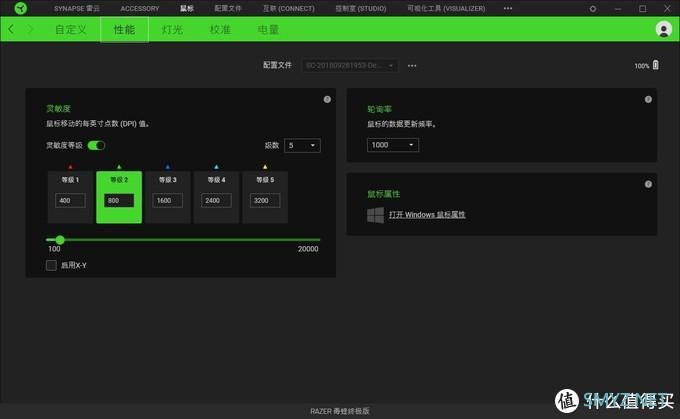The image size is (680, 419).
Task: Open help icon for 鼠标属性 panel
Action: tap(648, 184)
